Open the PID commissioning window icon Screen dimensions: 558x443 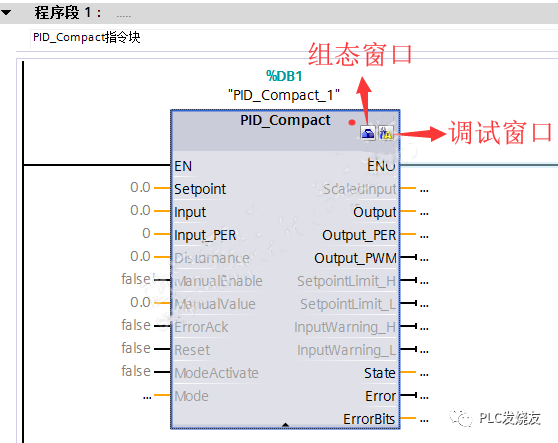[386, 133]
